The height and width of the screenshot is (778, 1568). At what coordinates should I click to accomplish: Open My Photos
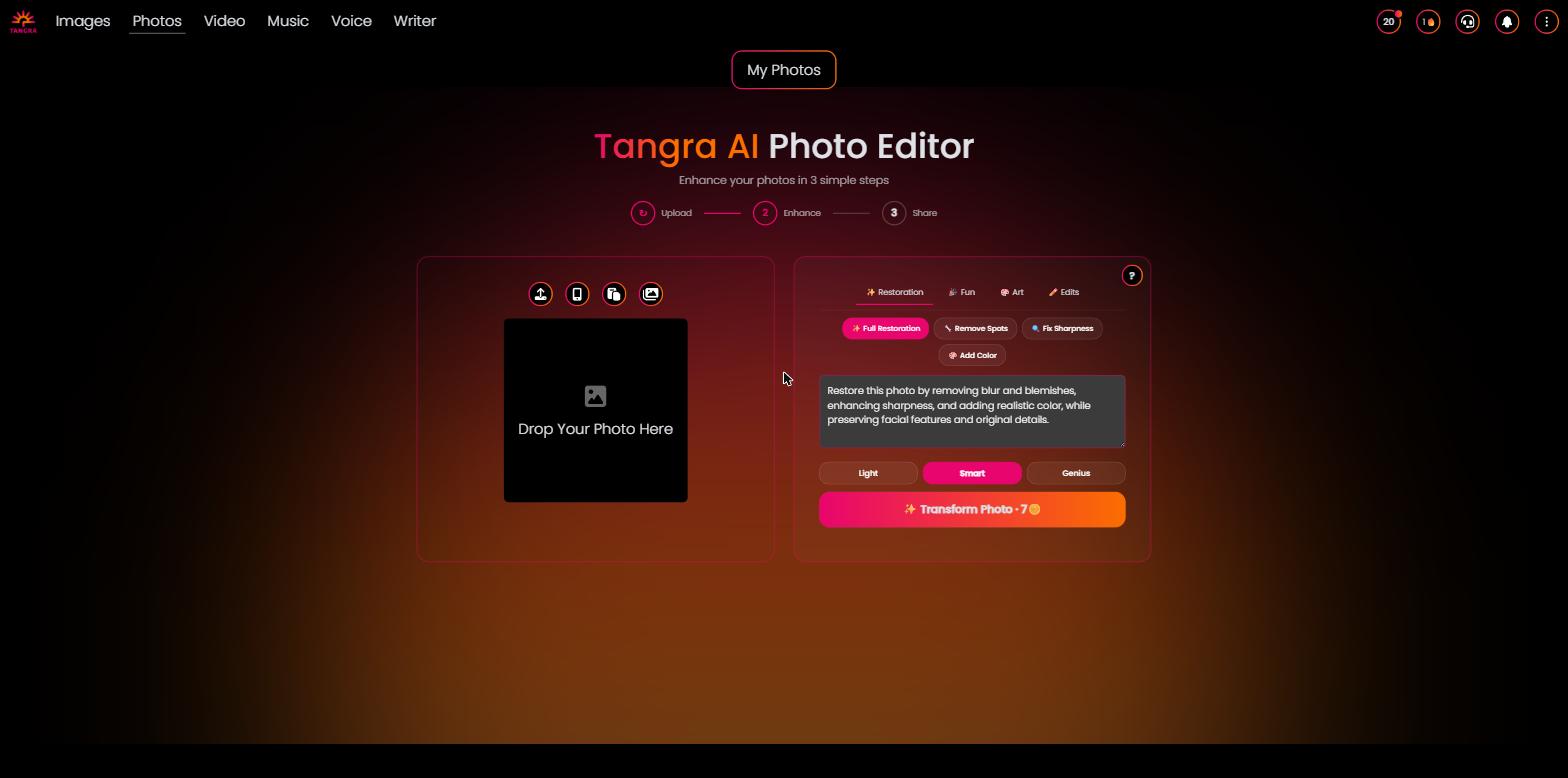[784, 70]
